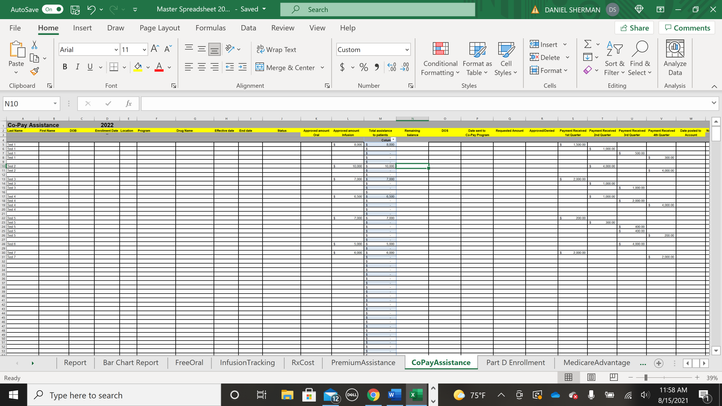Viewport: 722px width, 406px height.
Task: Apply yellow fill color
Action: (138, 67)
